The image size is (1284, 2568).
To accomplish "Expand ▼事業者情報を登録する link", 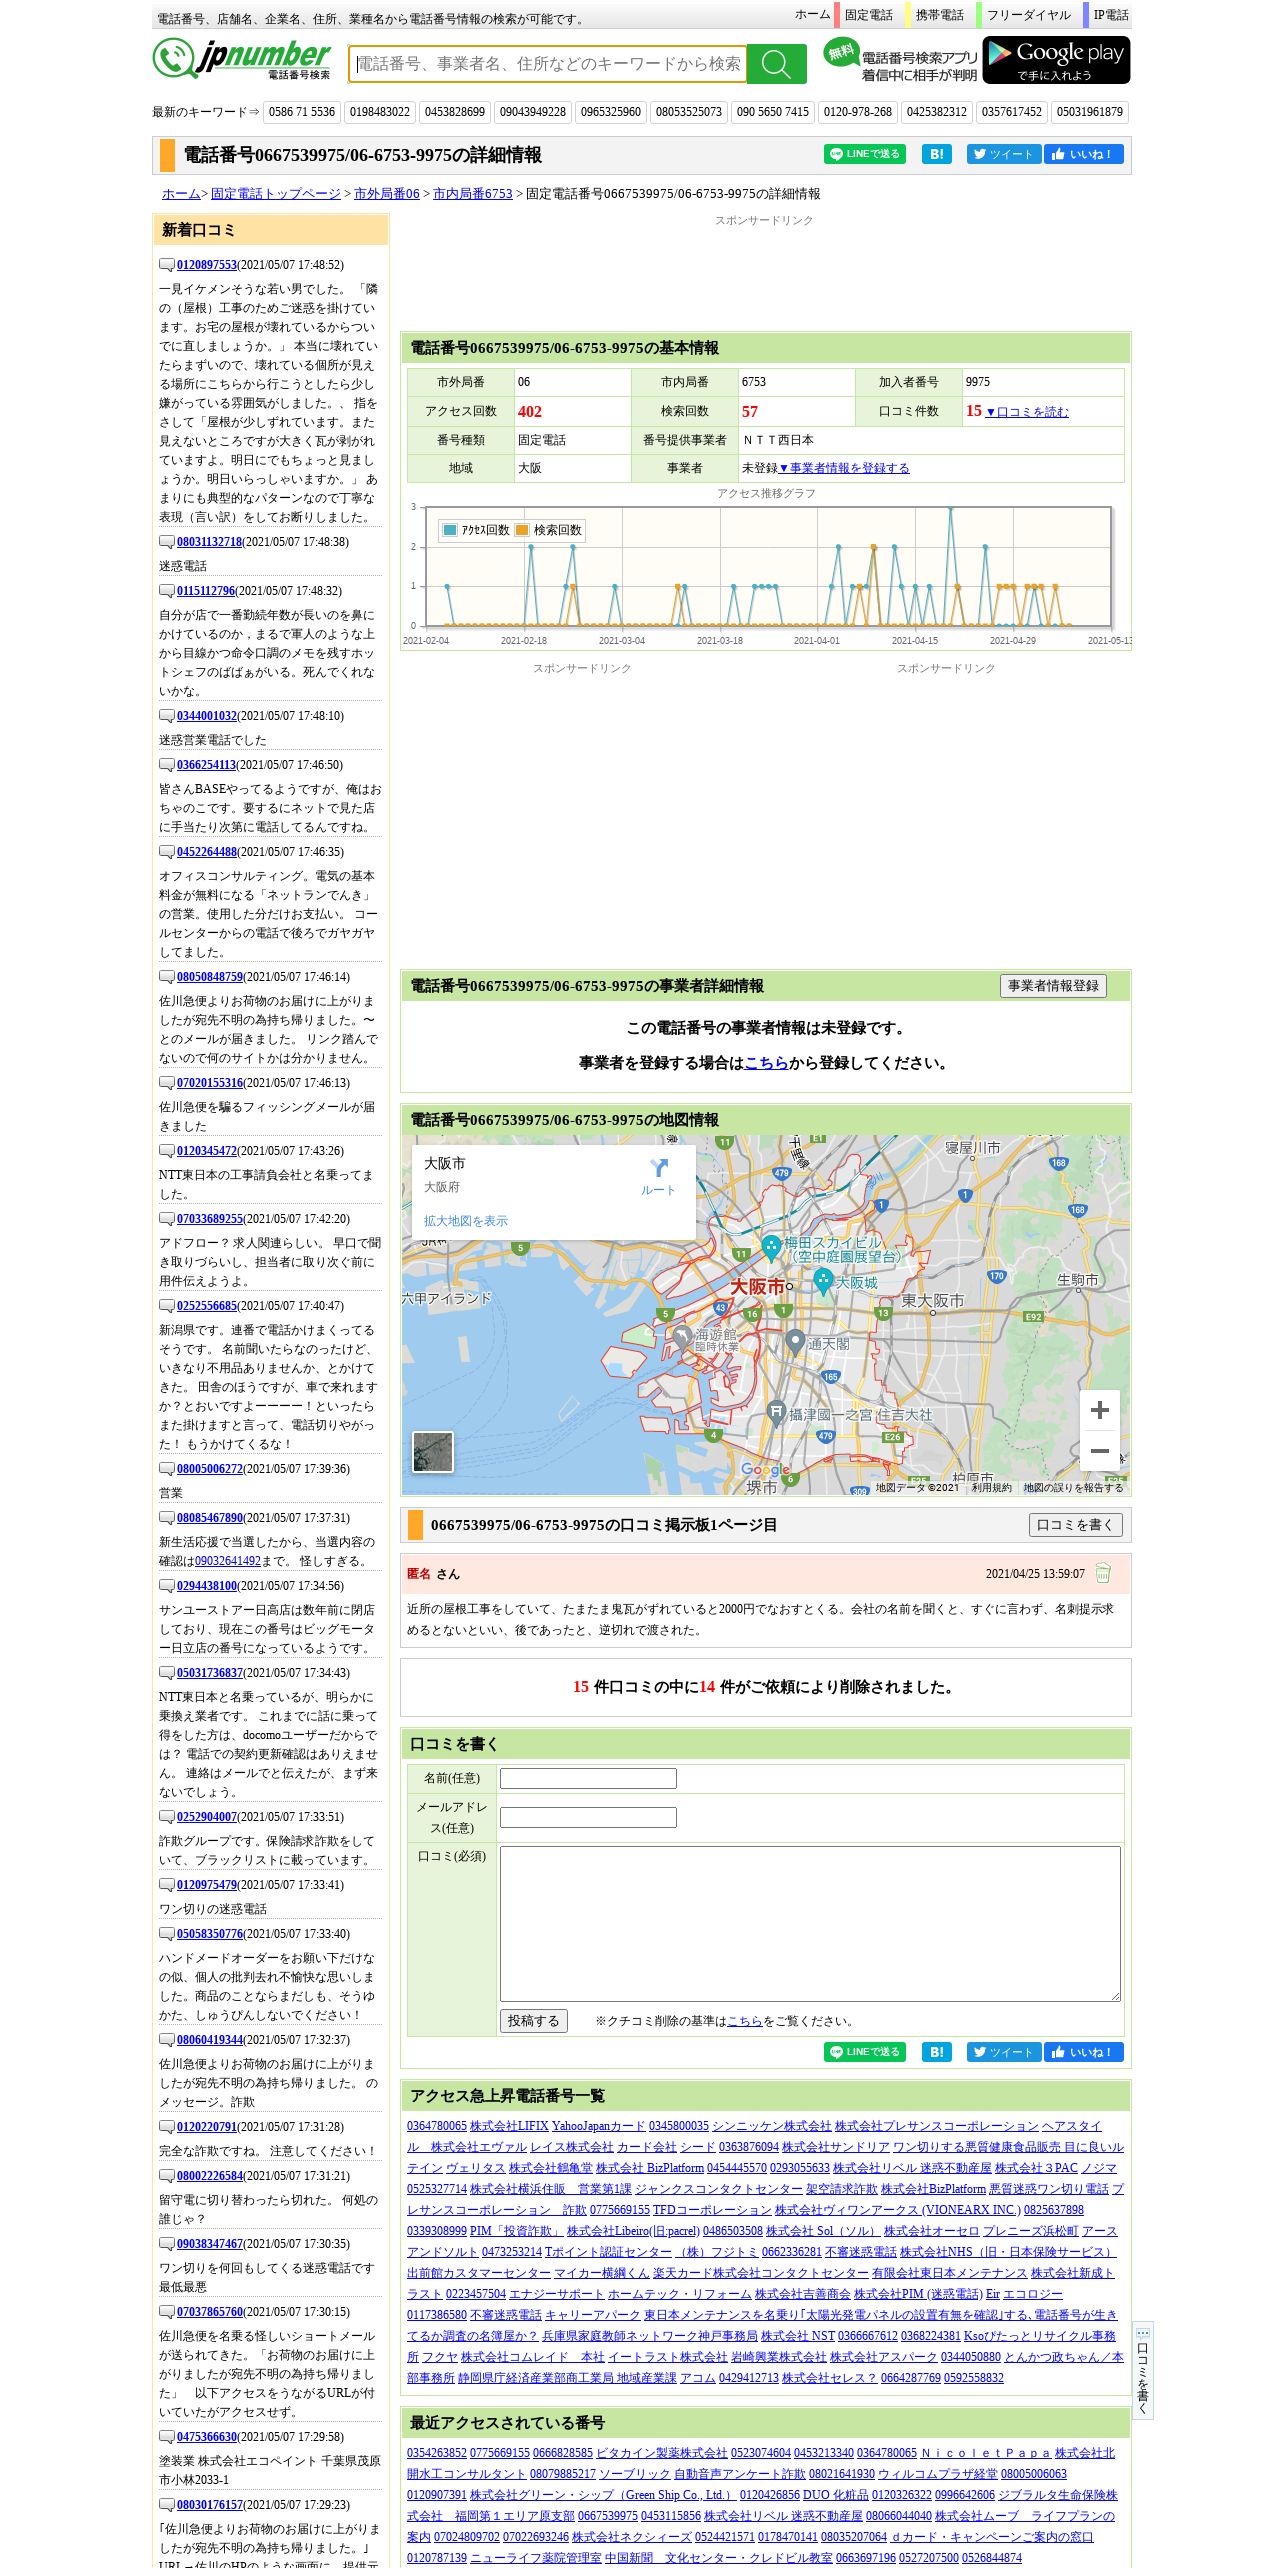I will point(845,468).
